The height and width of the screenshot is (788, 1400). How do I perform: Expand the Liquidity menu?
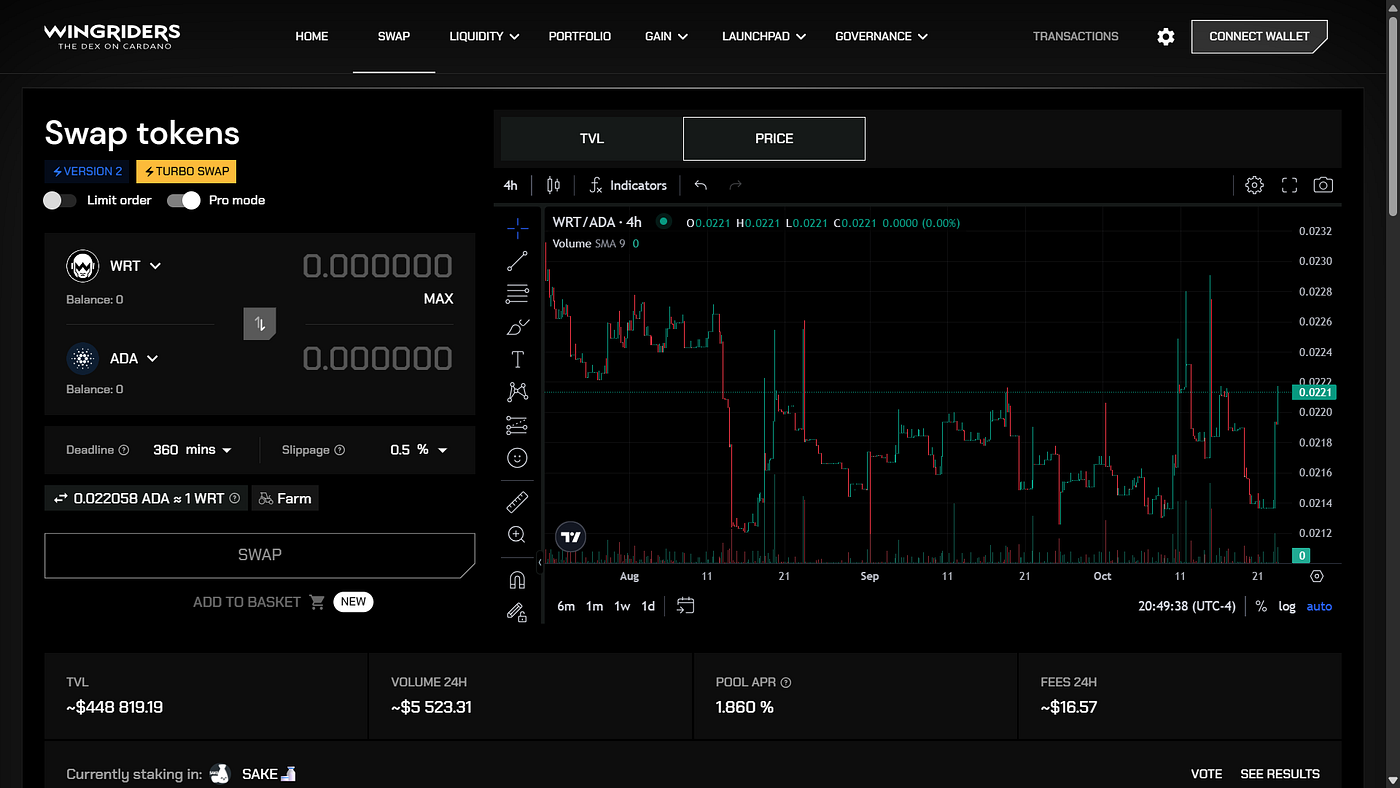tap(485, 36)
